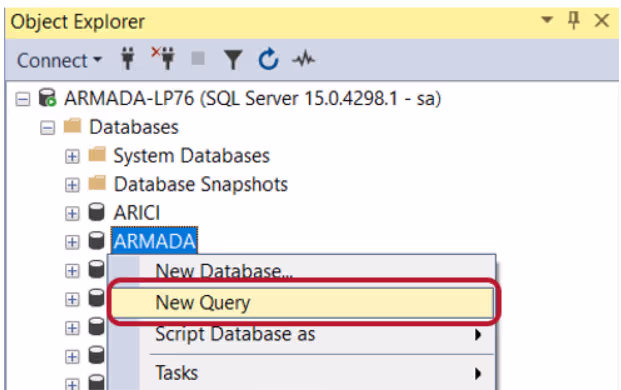Select the Databases tree label

[x=134, y=127]
